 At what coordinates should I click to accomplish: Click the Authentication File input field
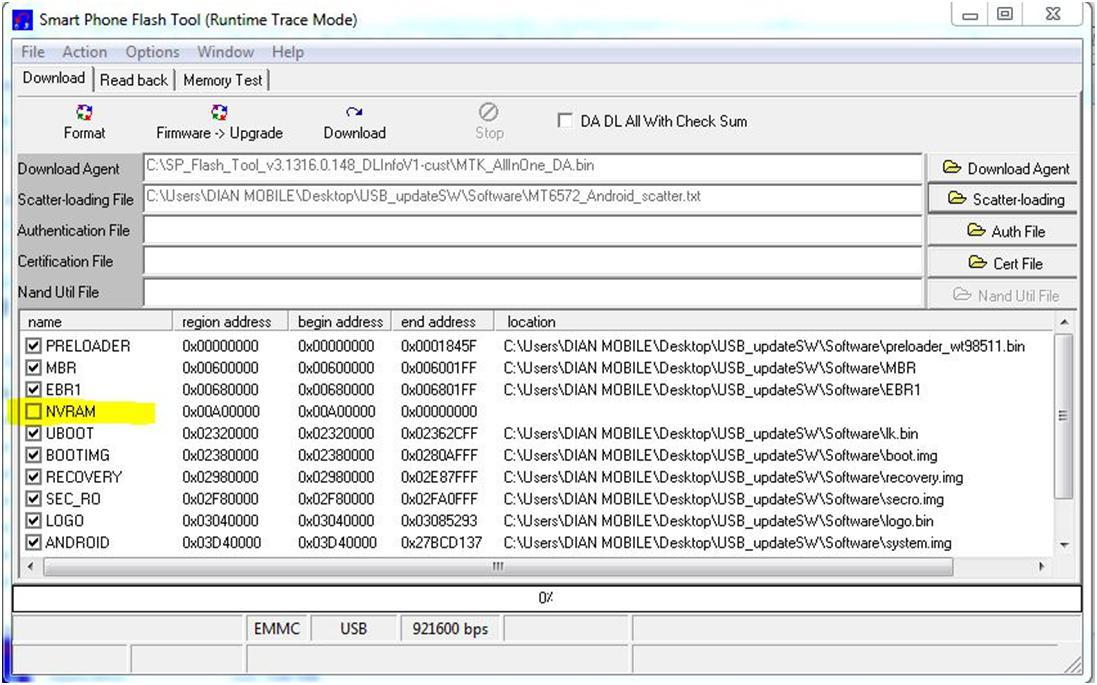532,230
